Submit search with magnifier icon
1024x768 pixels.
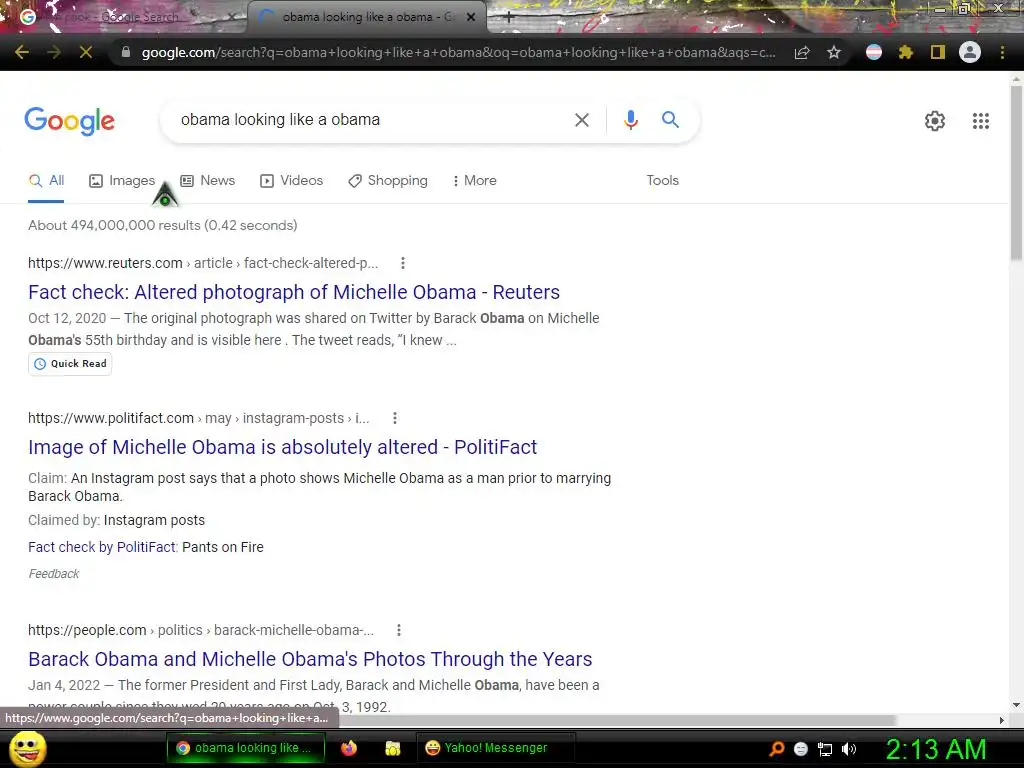(x=670, y=120)
